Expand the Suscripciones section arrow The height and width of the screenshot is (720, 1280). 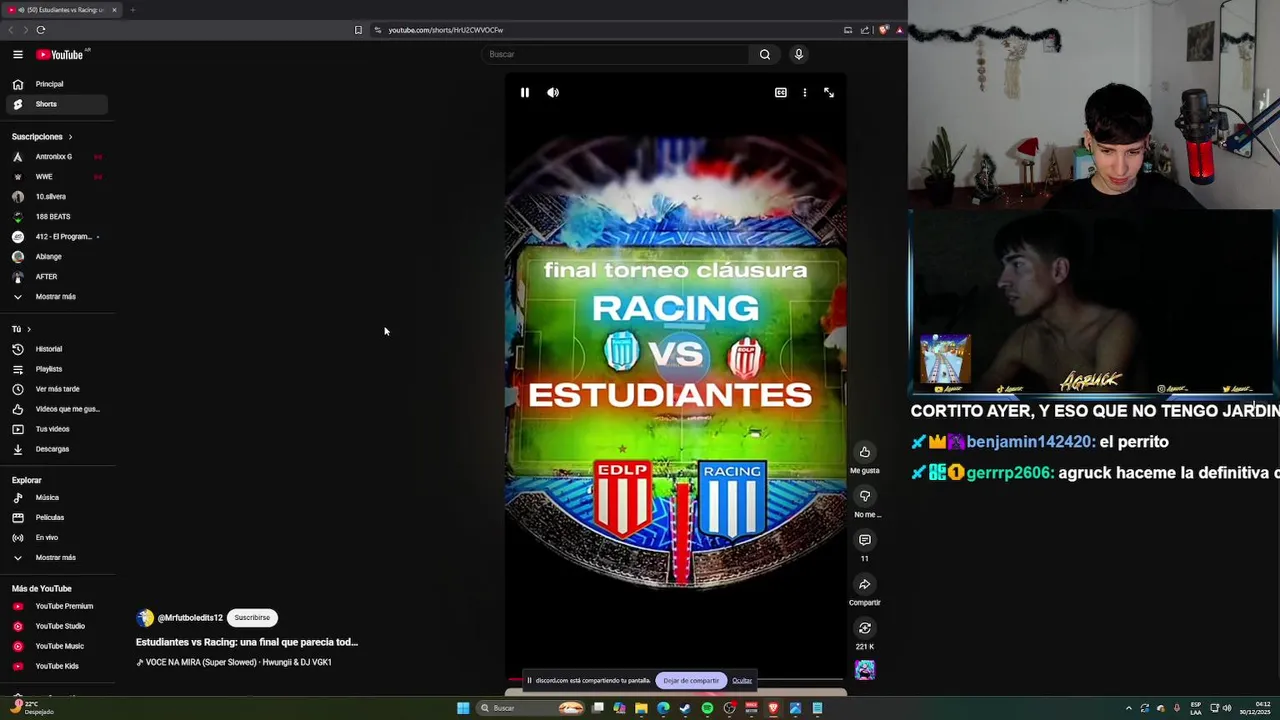pyautogui.click(x=70, y=137)
